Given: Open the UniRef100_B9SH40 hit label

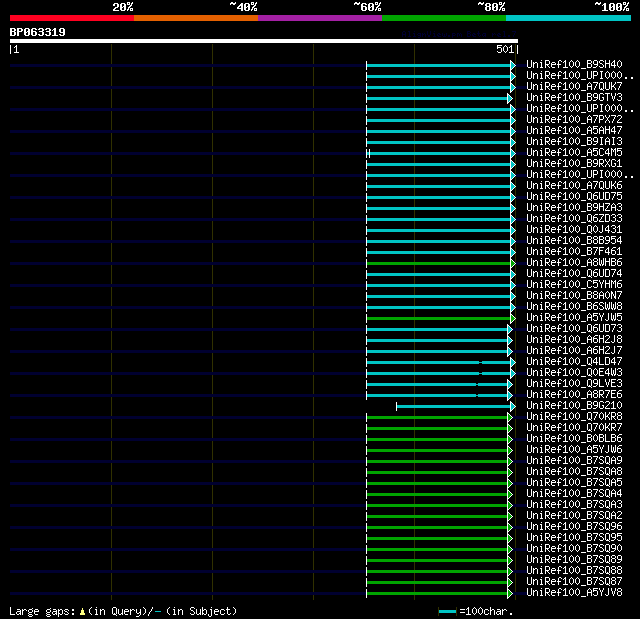Looking at the screenshot, I should click(x=574, y=64).
